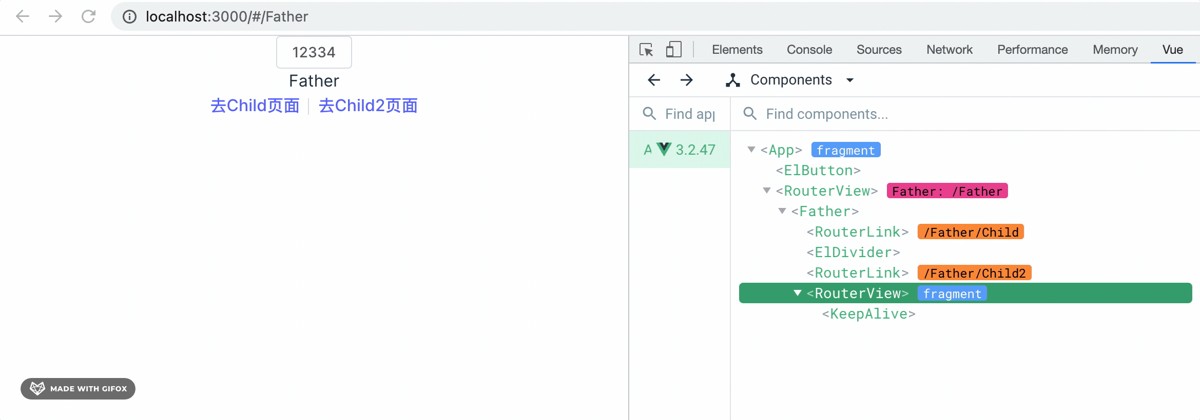This screenshot has height=420, width=1200.
Task: Follow the 去Child2页面 link
Action: (368, 106)
